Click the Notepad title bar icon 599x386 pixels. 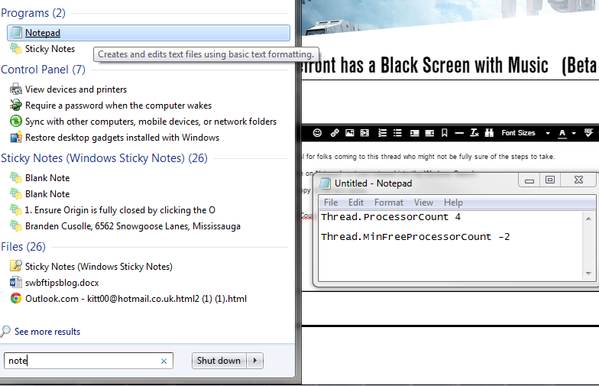click(325, 183)
